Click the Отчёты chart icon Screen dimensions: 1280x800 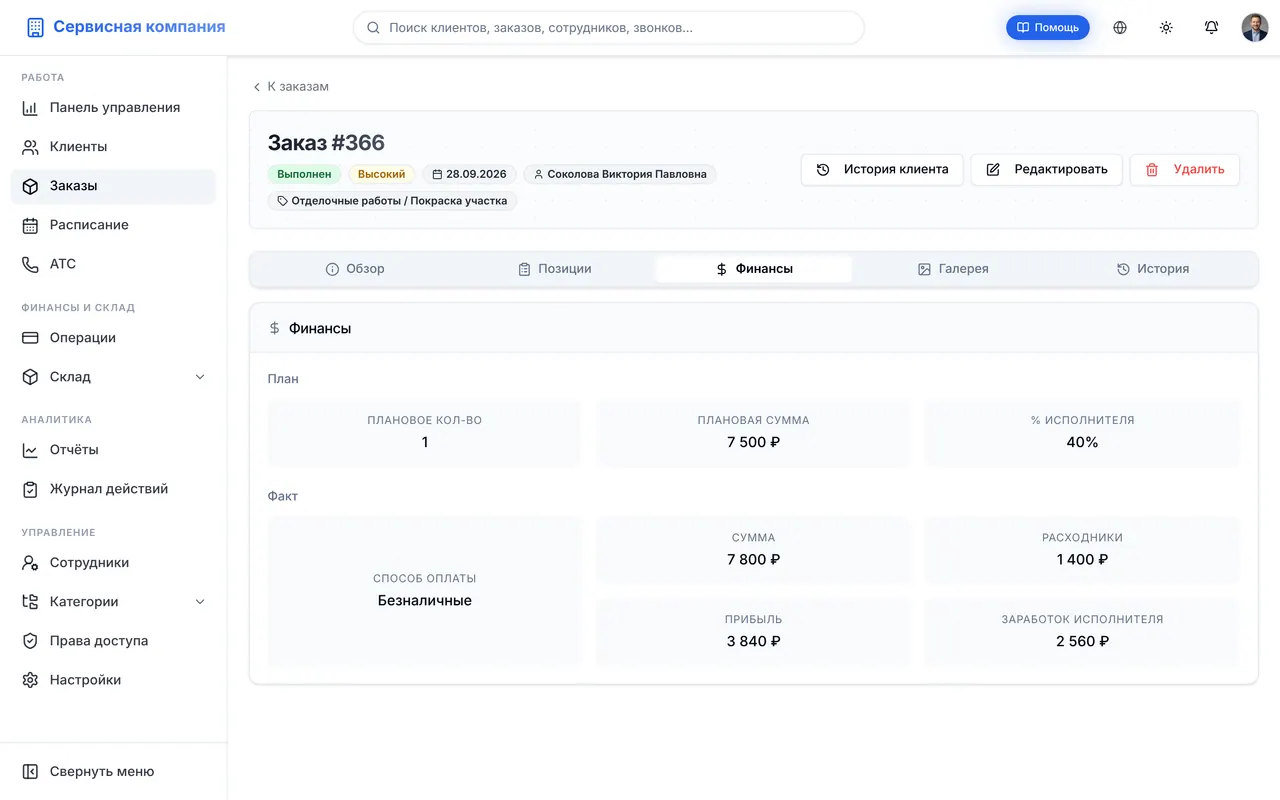[30, 450]
